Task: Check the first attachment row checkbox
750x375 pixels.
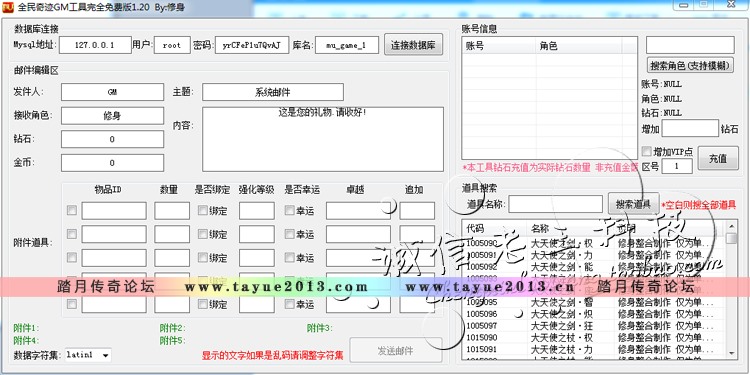Action: pos(72,210)
